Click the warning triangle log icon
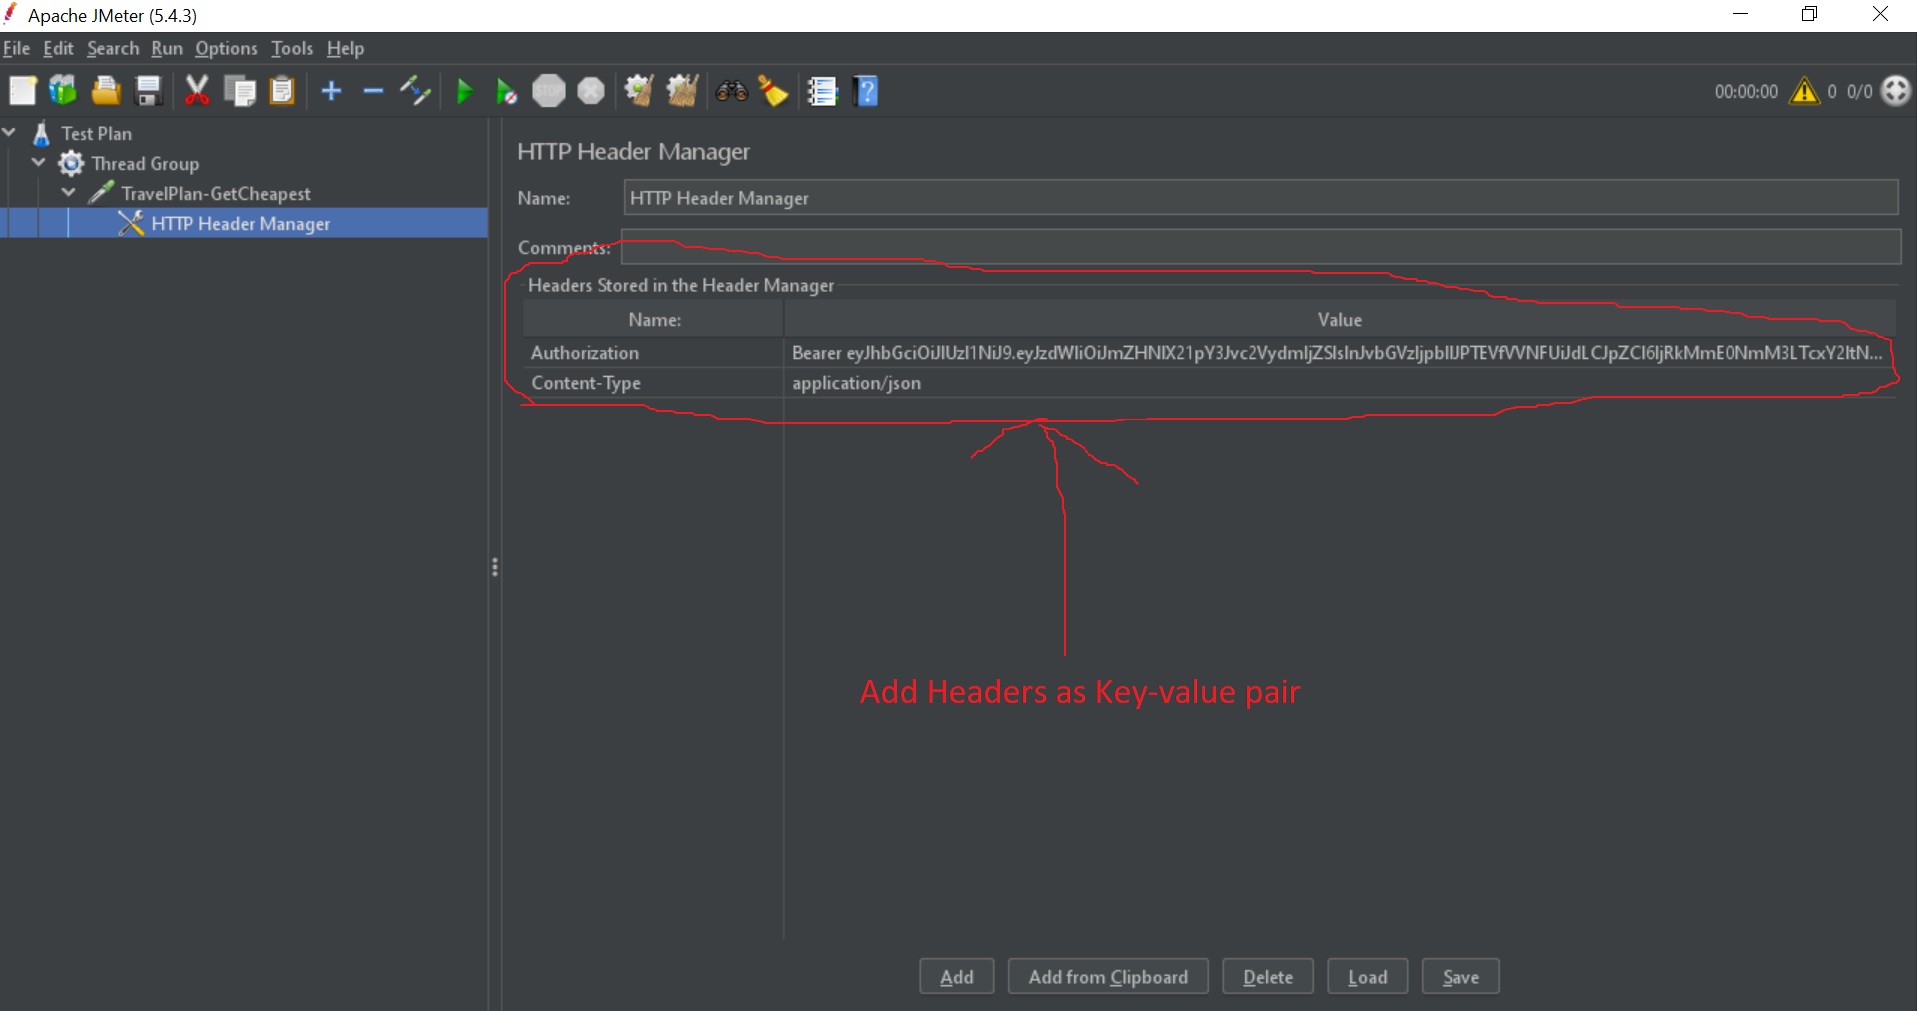The image size is (1917, 1011). 1805,91
